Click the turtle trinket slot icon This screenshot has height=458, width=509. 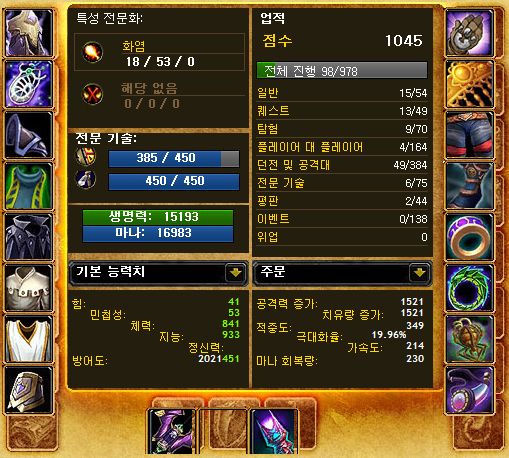click(469, 339)
